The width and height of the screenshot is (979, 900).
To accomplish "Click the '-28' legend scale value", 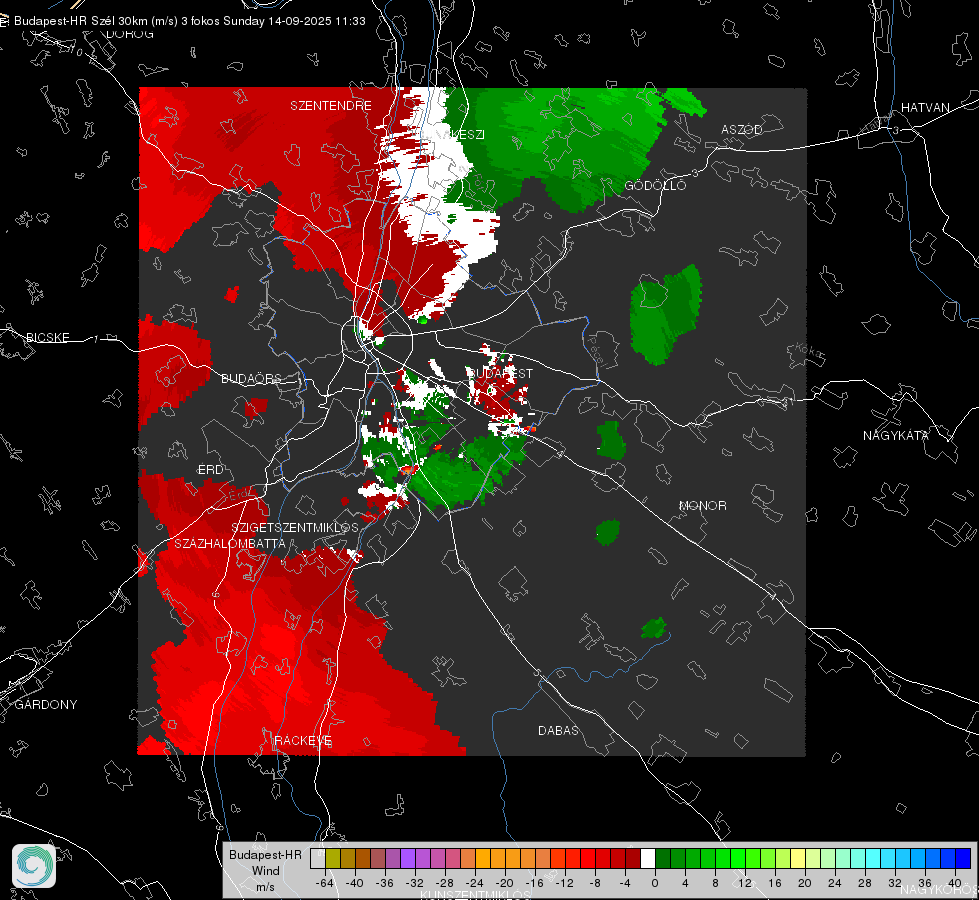I will [445, 883].
